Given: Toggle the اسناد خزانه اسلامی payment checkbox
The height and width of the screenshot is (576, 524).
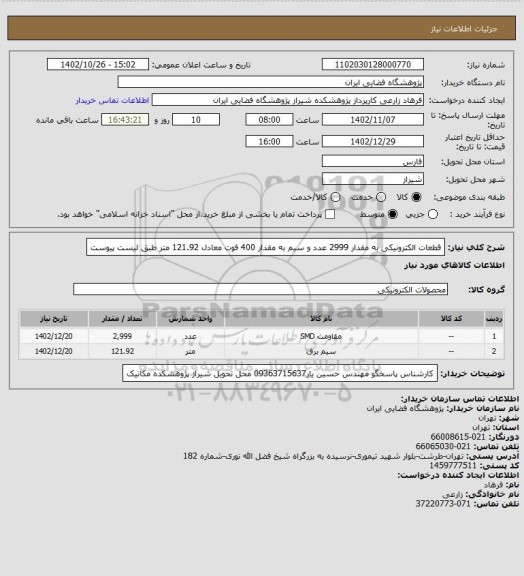Looking at the screenshot, I should (x=330, y=214).
